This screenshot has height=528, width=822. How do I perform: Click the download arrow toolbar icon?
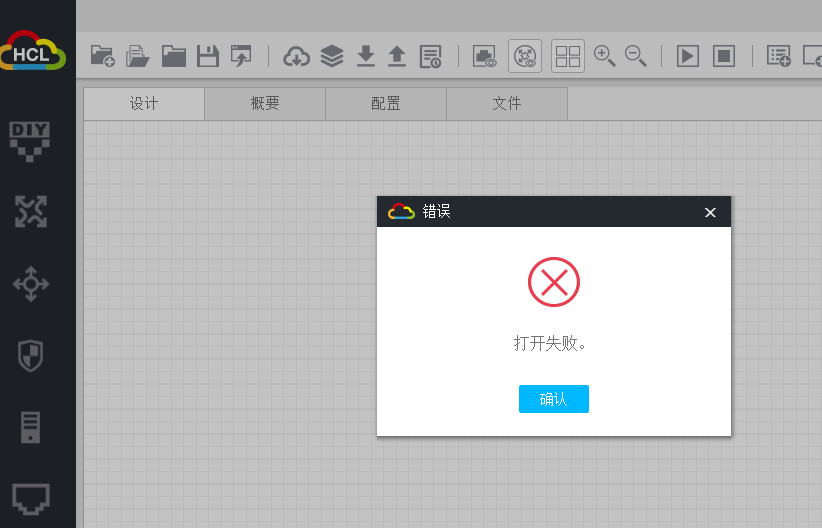click(365, 56)
